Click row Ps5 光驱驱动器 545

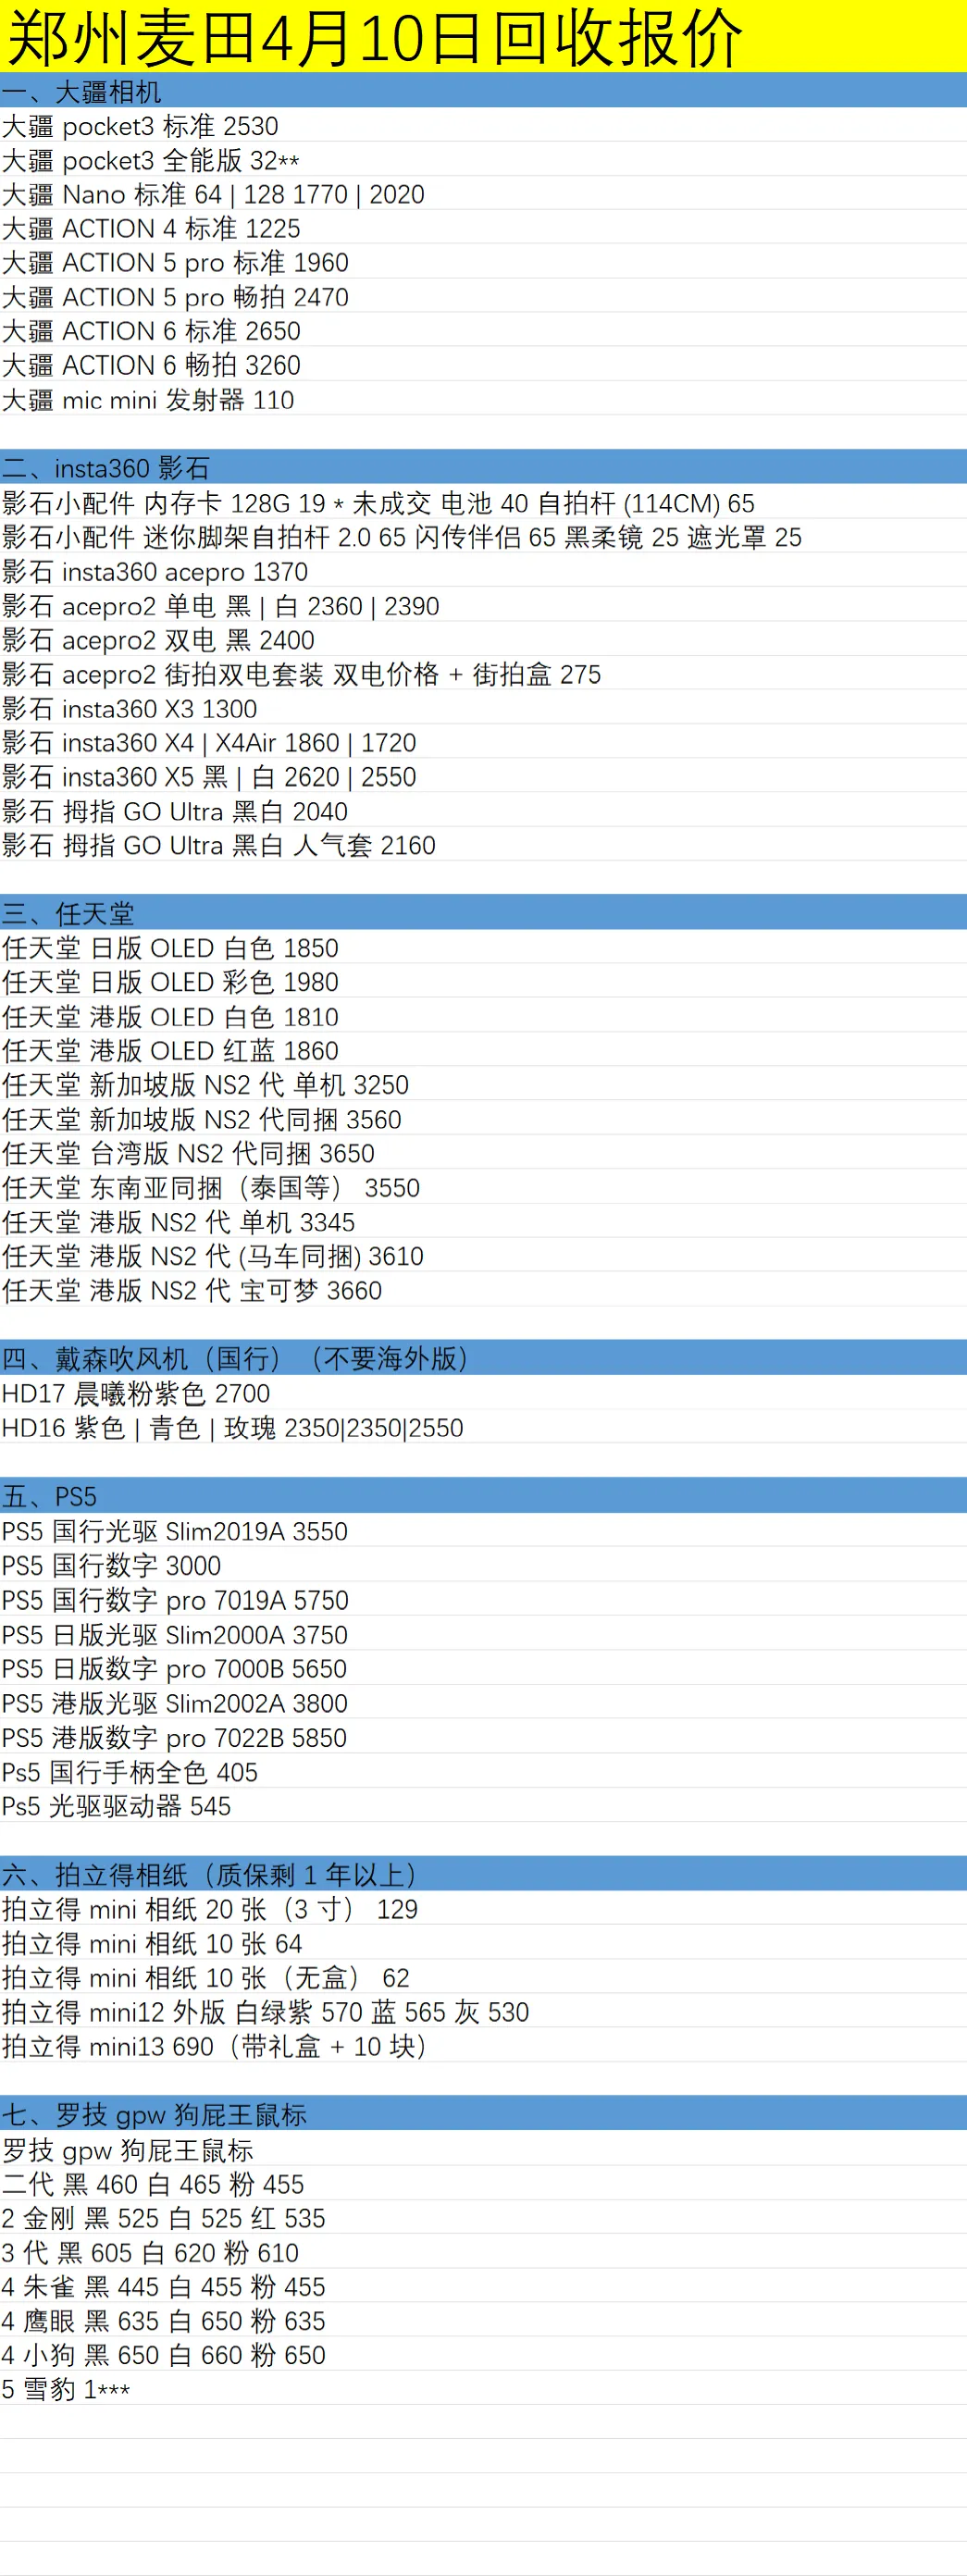(x=483, y=1806)
